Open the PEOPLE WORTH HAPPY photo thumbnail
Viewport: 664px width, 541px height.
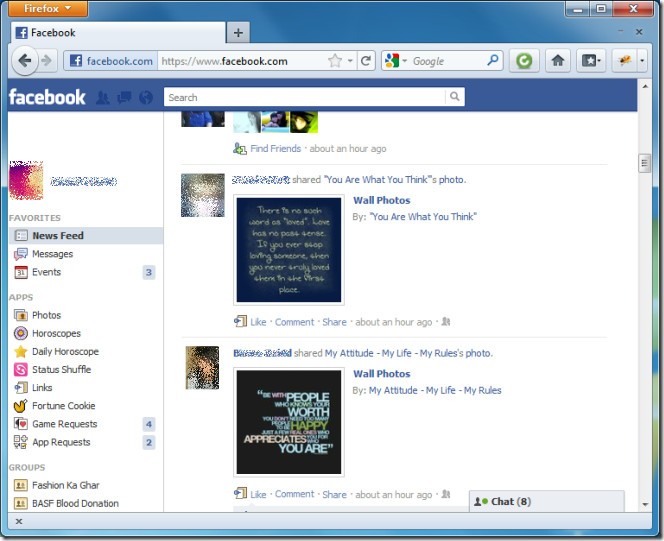click(x=289, y=422)
